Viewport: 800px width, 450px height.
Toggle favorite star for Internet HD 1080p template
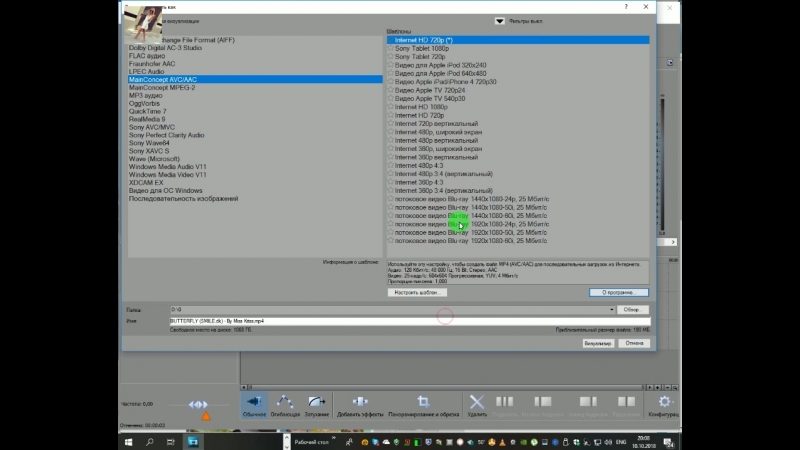pyautogui.click(x=390, y=107)
